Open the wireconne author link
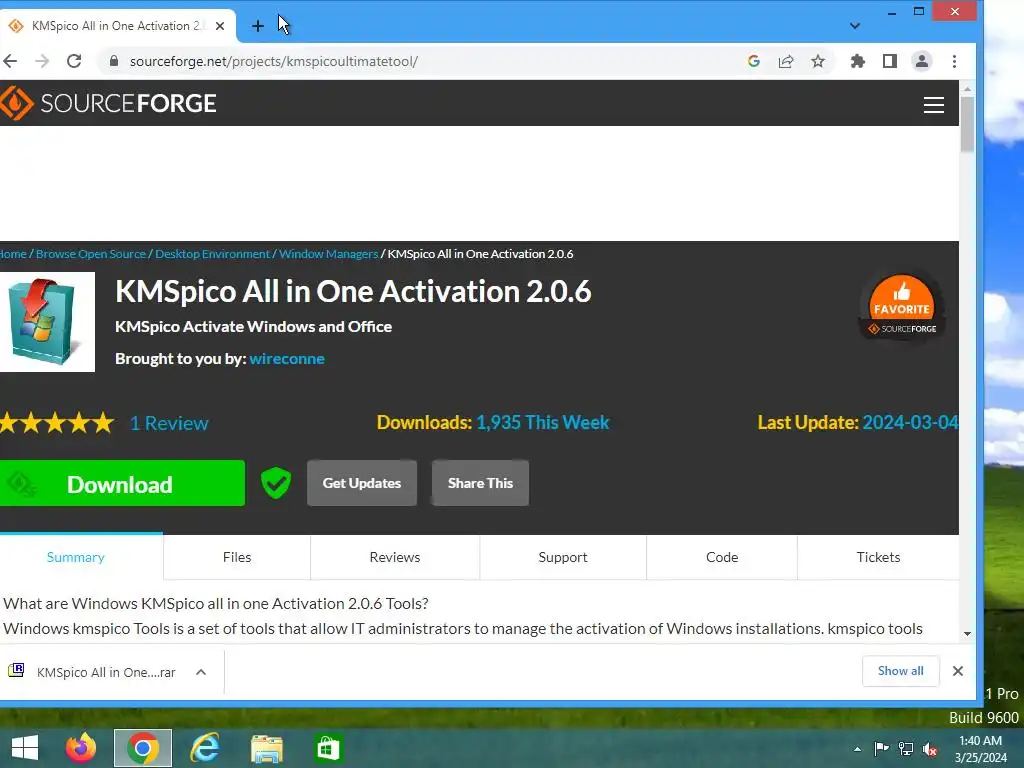Screen dimensions: 1024x768 (287, 359)
